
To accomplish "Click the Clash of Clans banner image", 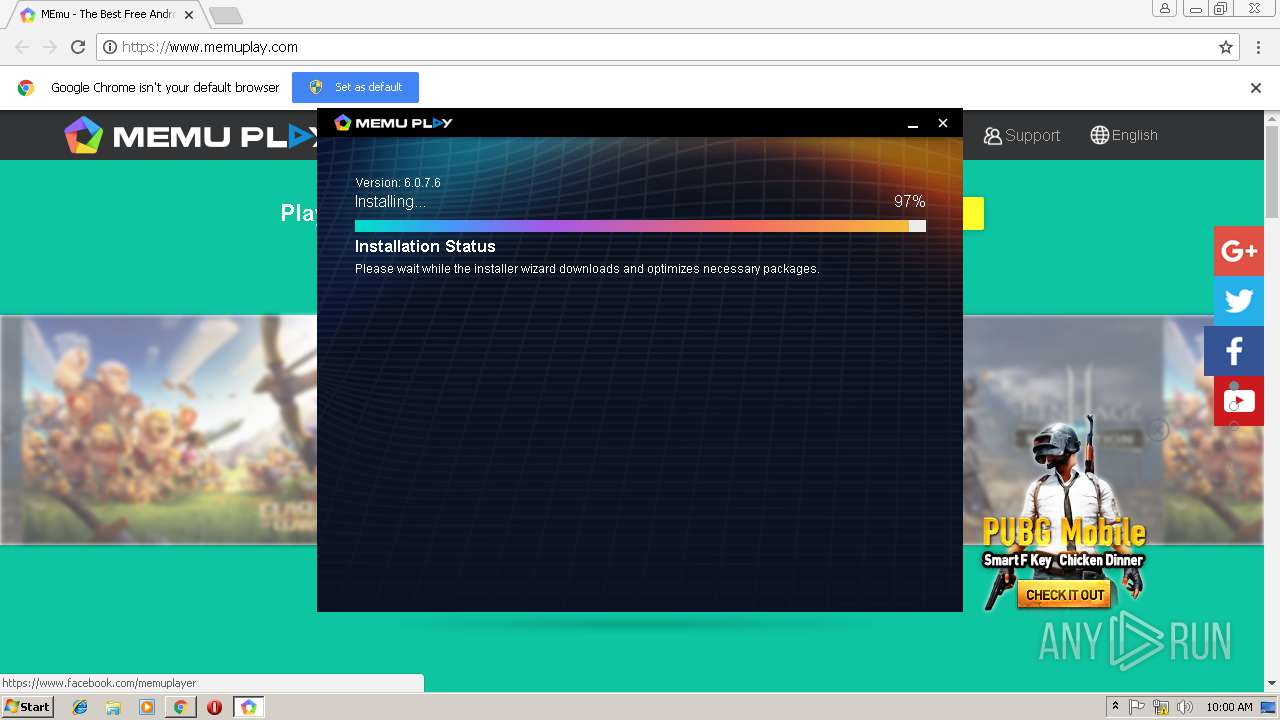I will [x=158, y=430].
